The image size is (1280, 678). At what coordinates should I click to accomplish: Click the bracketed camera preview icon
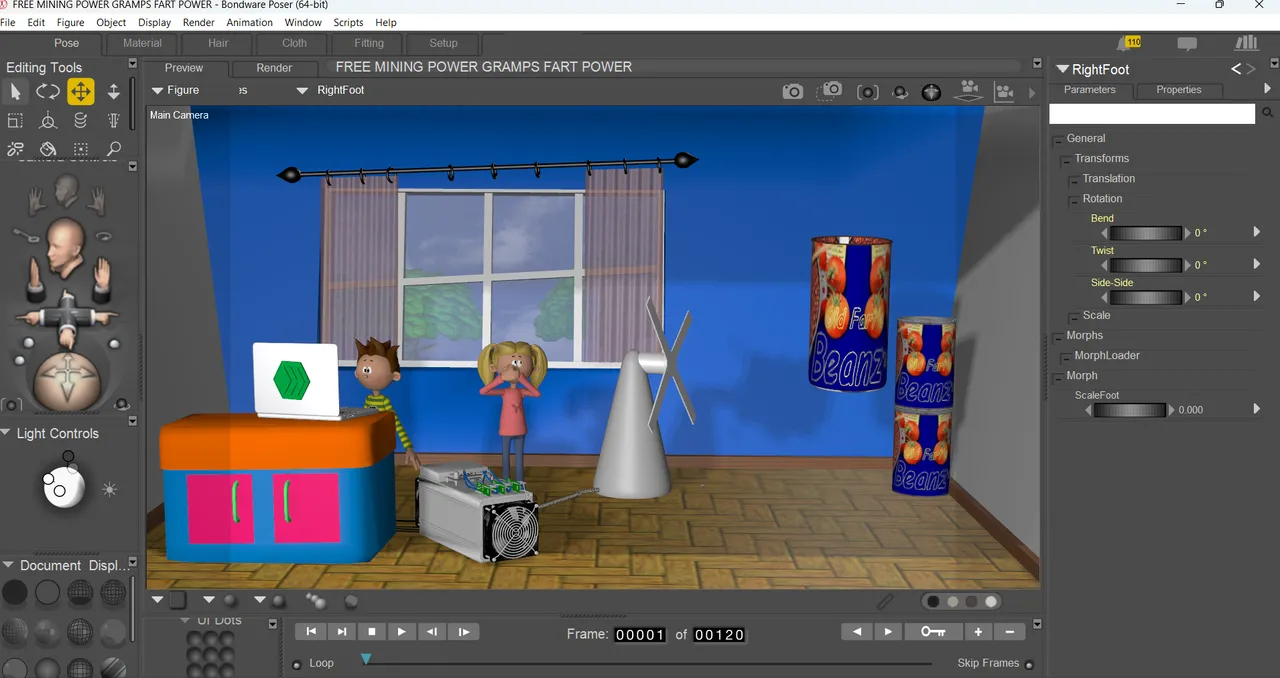868,92
